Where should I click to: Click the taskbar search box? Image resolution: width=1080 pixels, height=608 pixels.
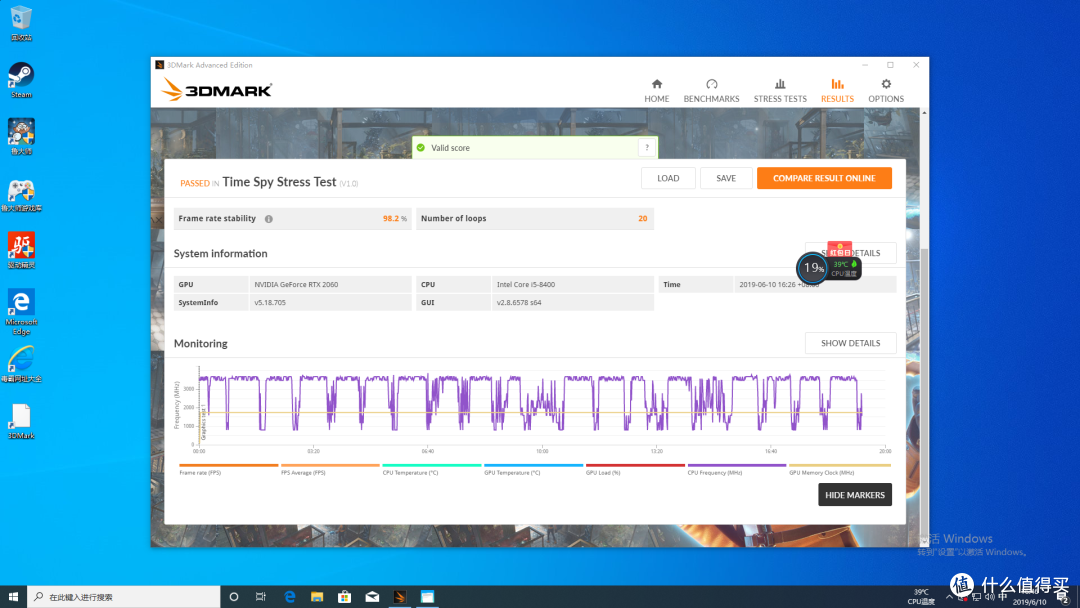124,597
